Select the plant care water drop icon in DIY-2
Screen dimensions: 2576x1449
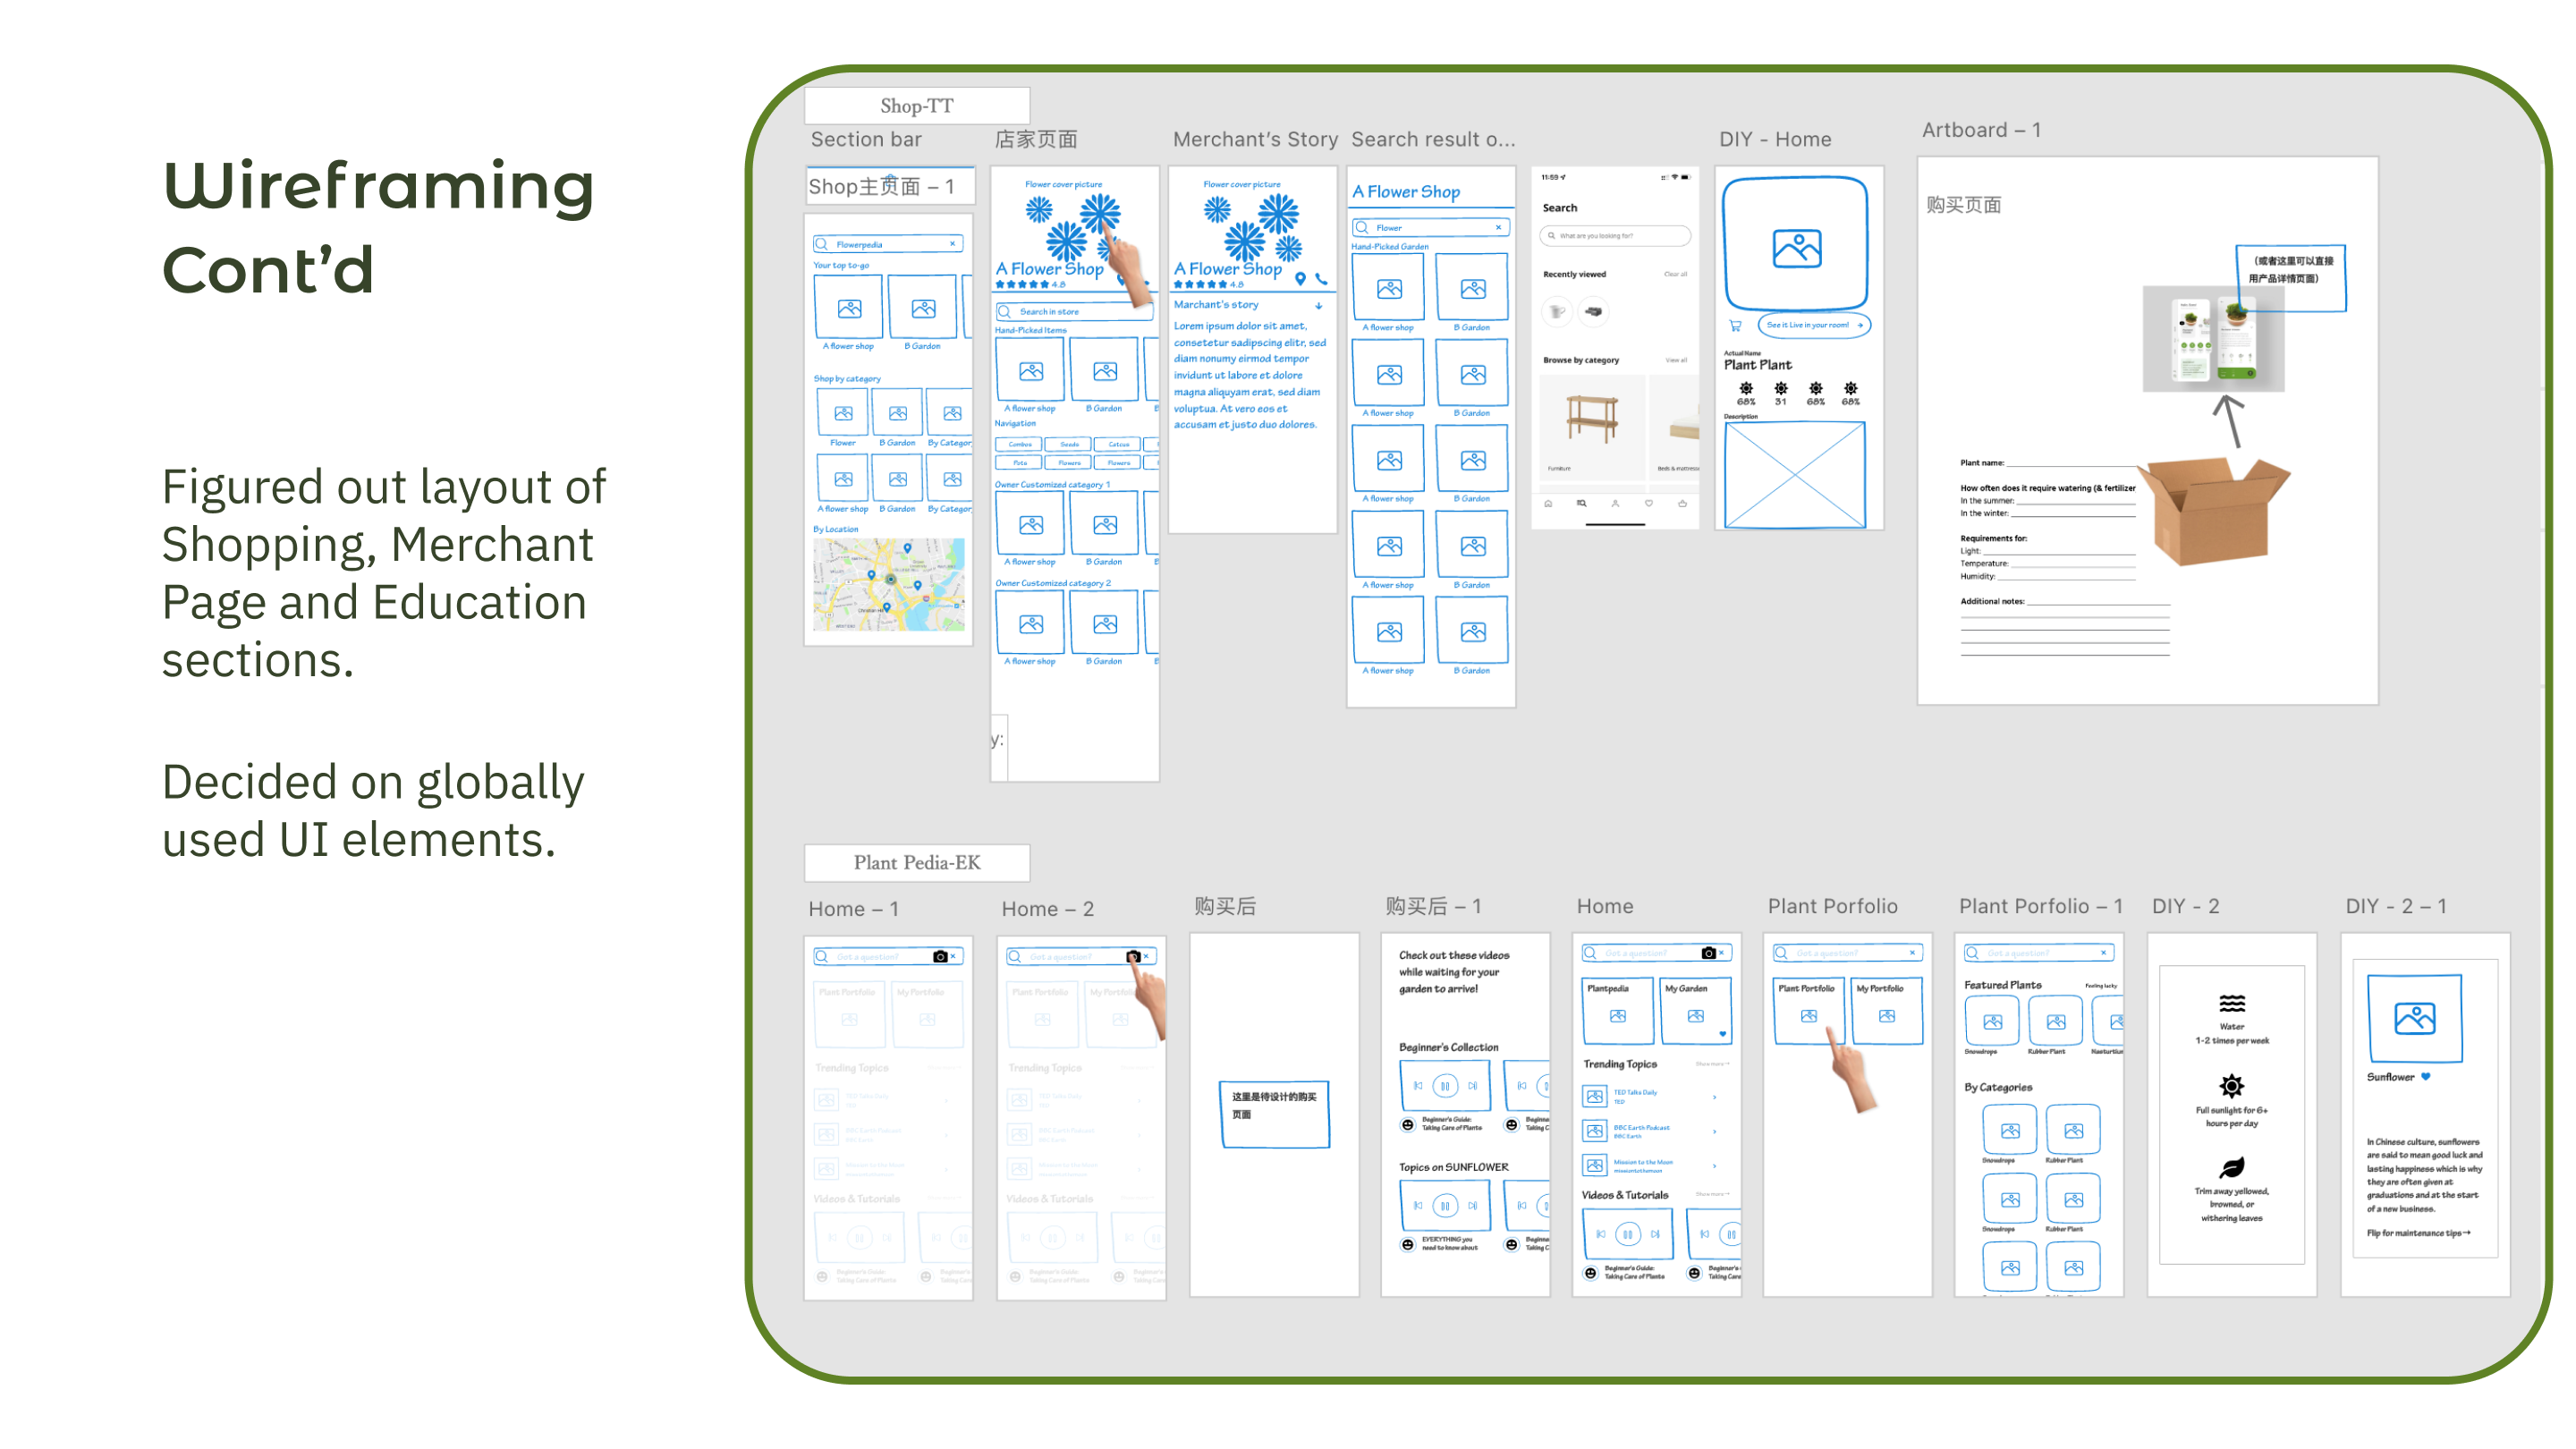2233,1005
